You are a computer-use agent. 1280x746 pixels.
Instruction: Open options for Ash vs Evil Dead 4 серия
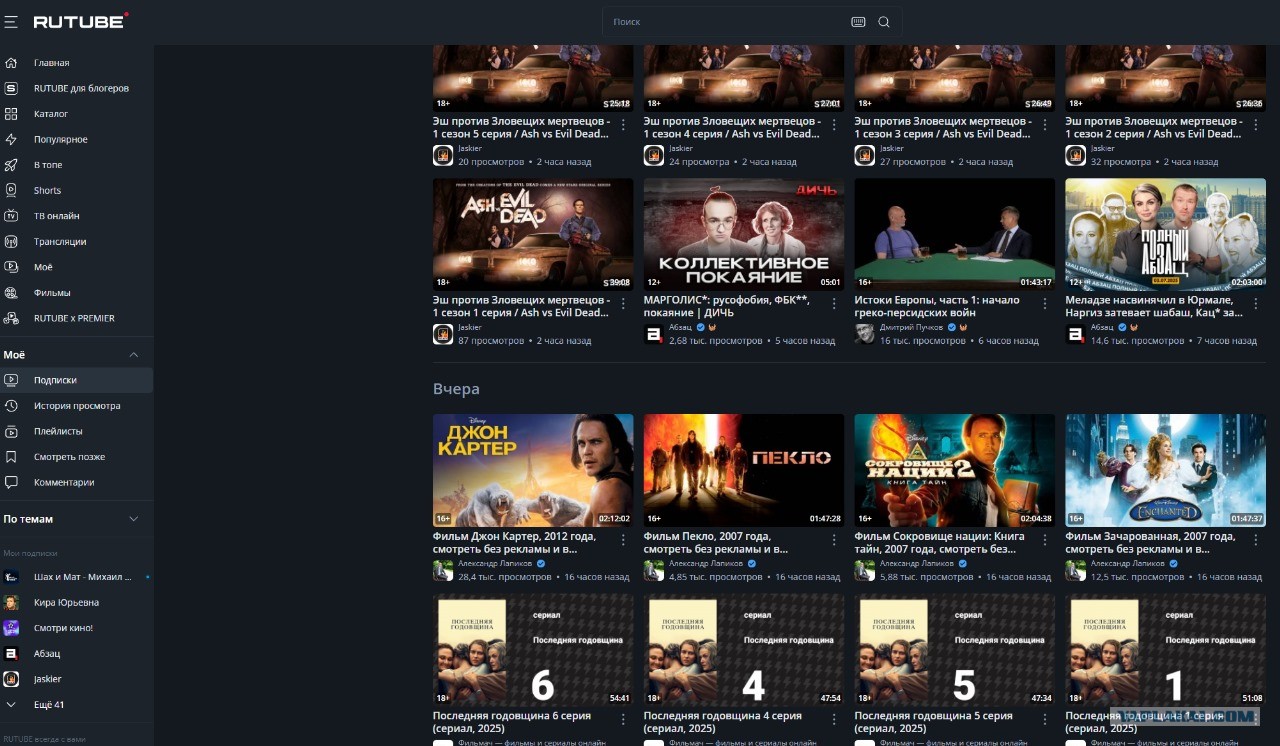[x=834, y=125]
